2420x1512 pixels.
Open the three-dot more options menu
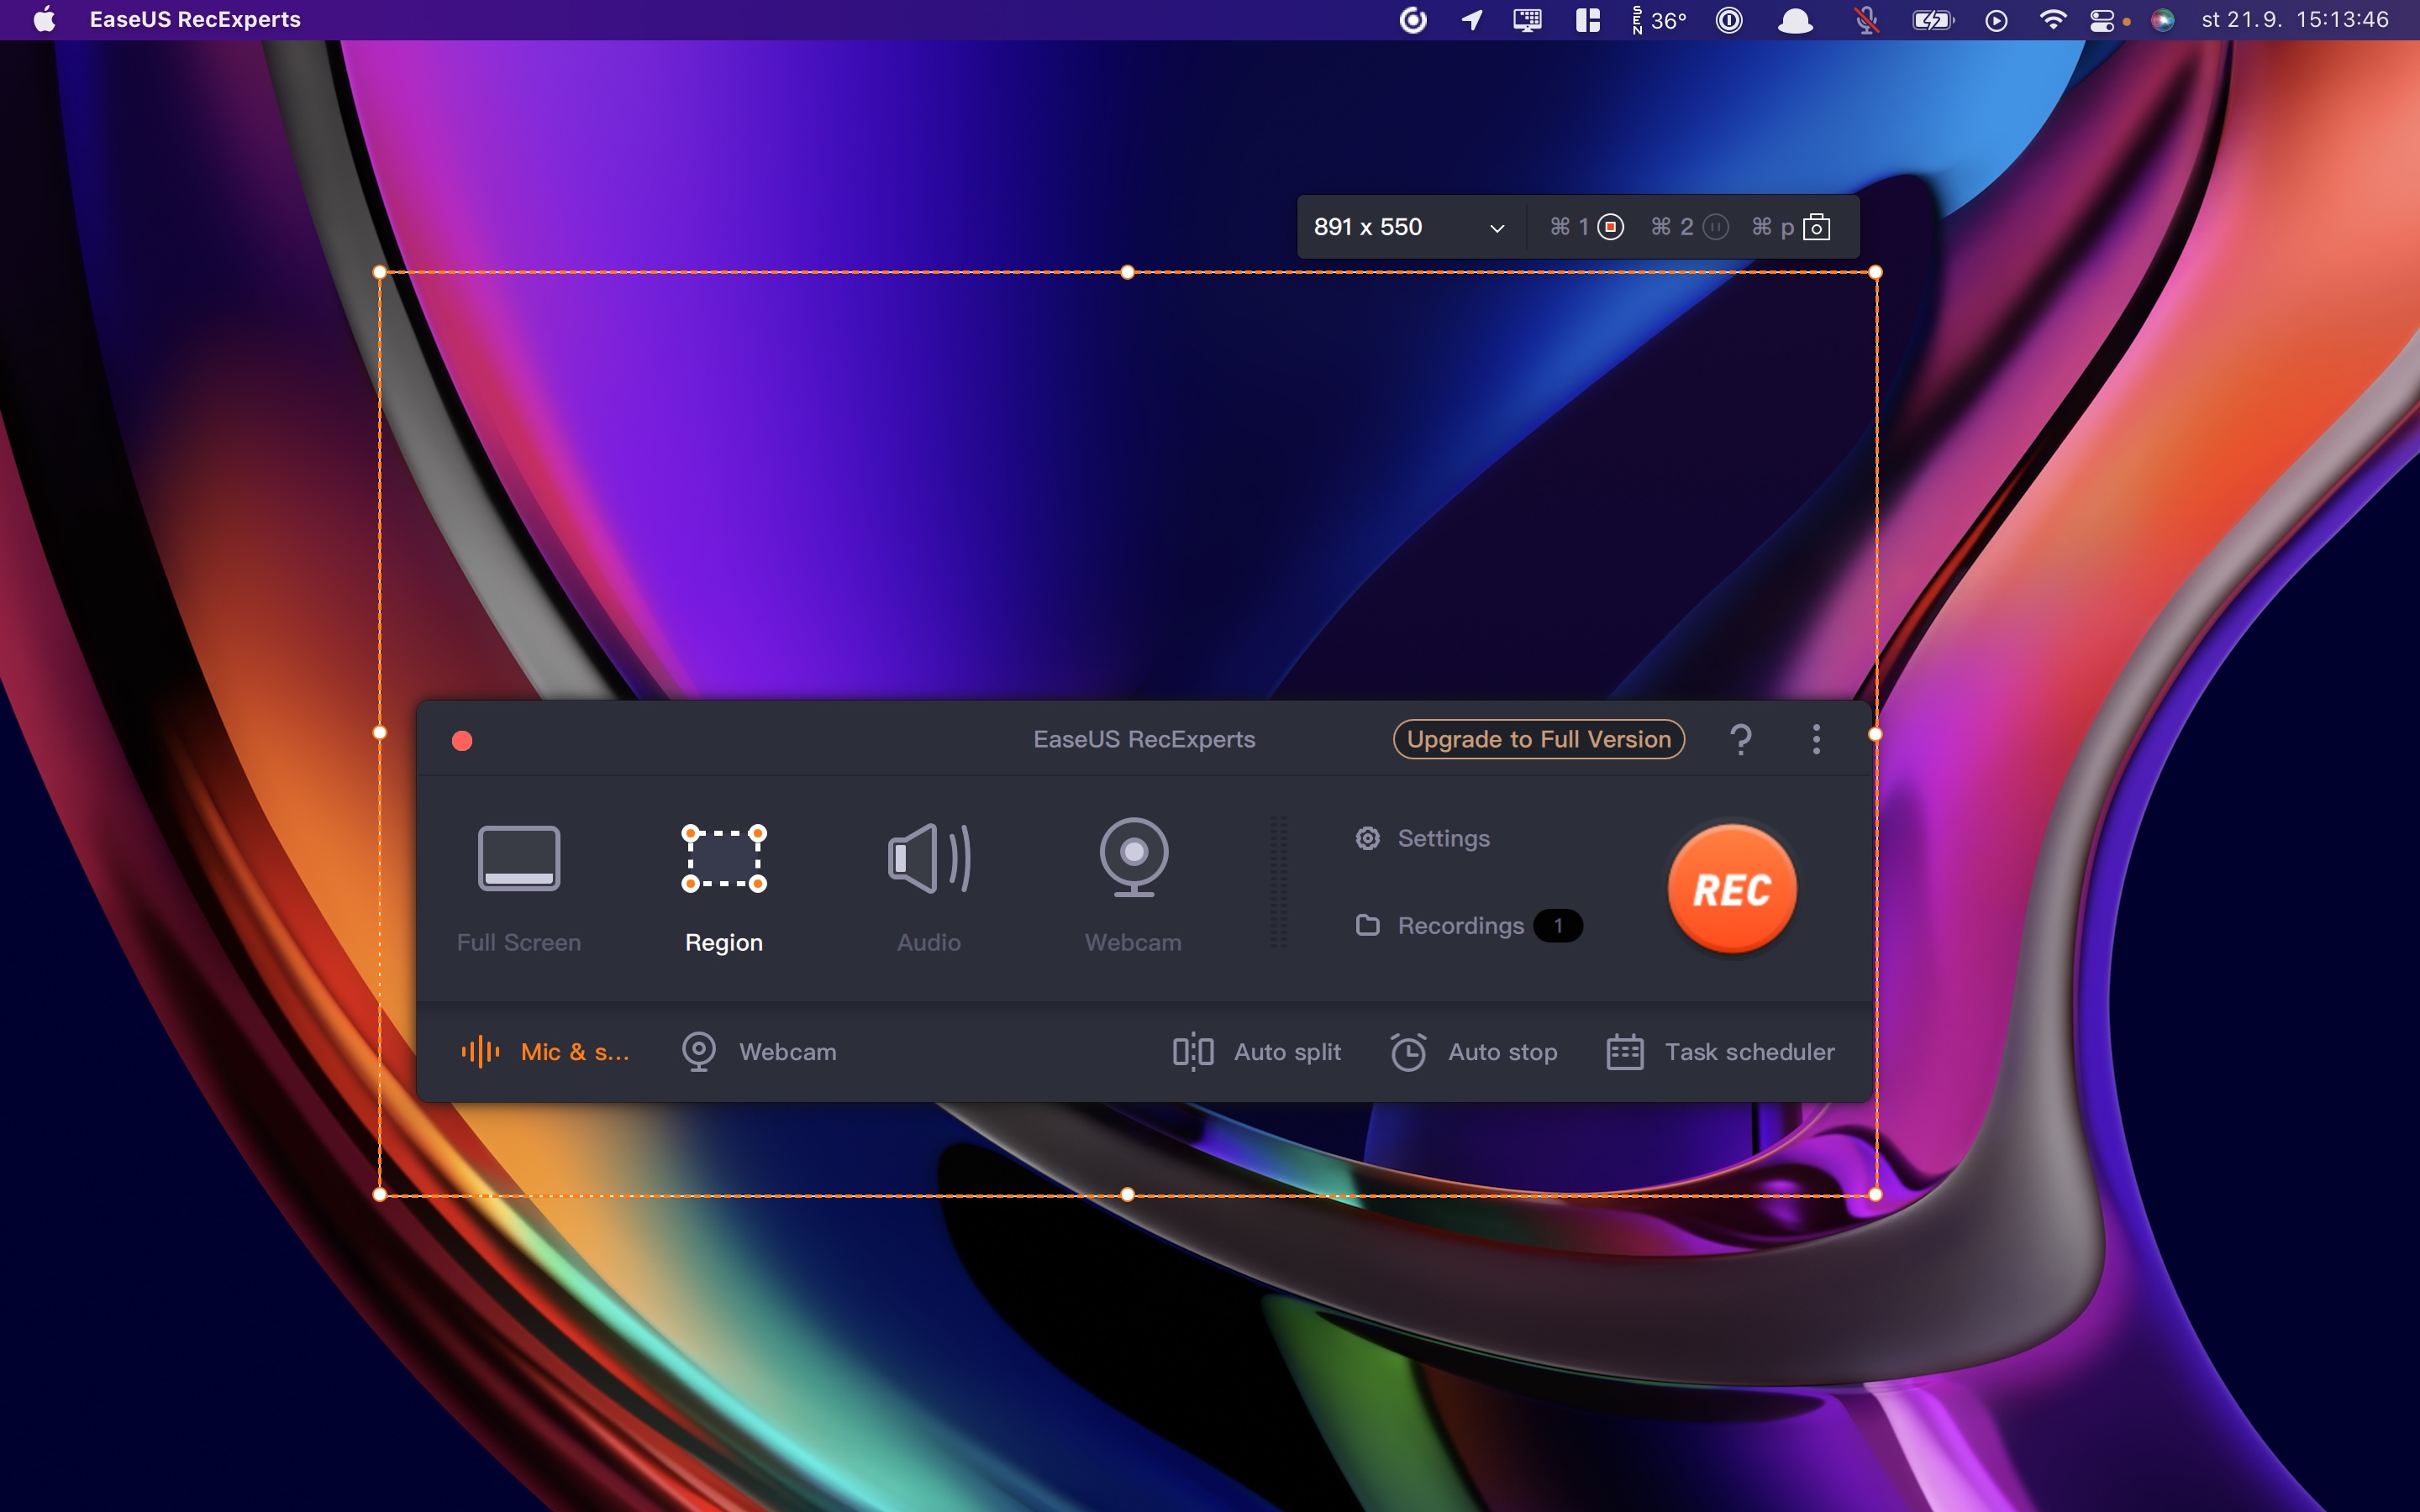[1816, 739]
